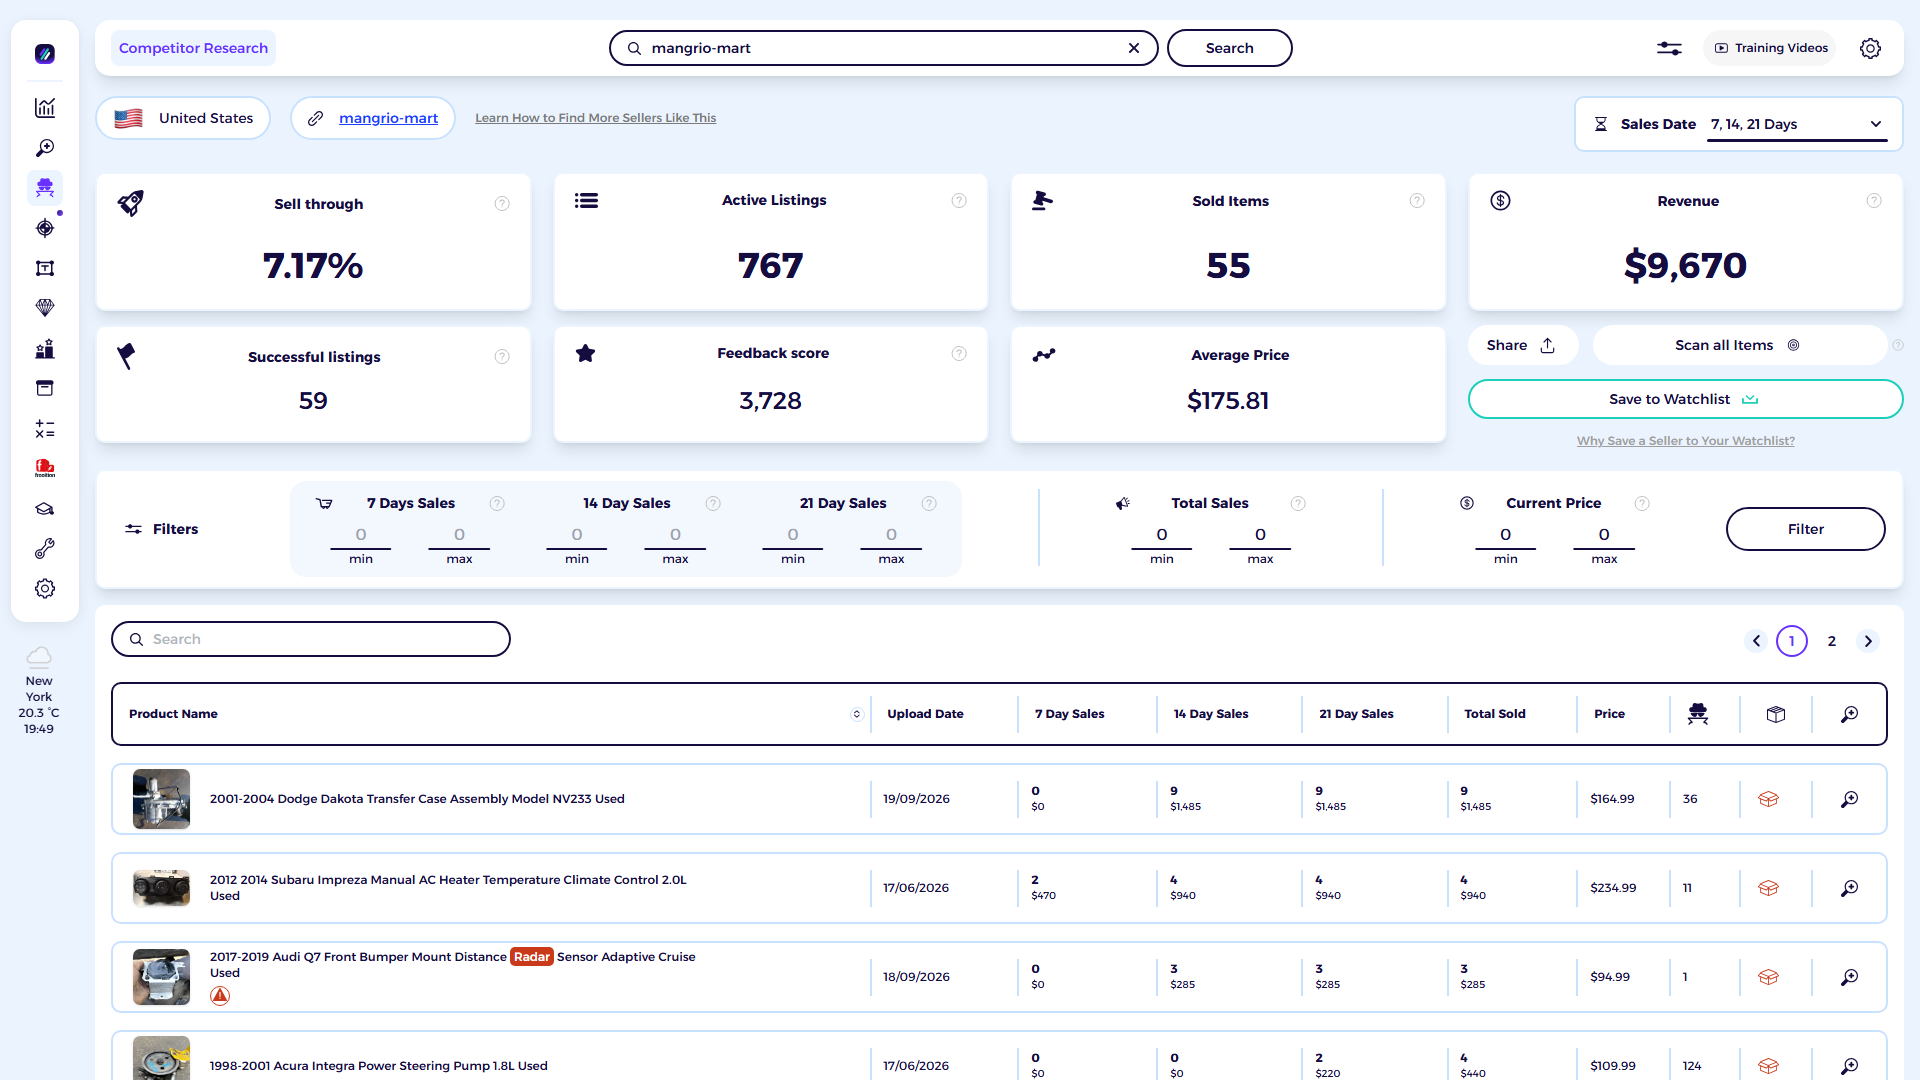This screenshot has width=1920, height=1080.
Task: Open the Competitor Research tab
Action: point(193,48)
